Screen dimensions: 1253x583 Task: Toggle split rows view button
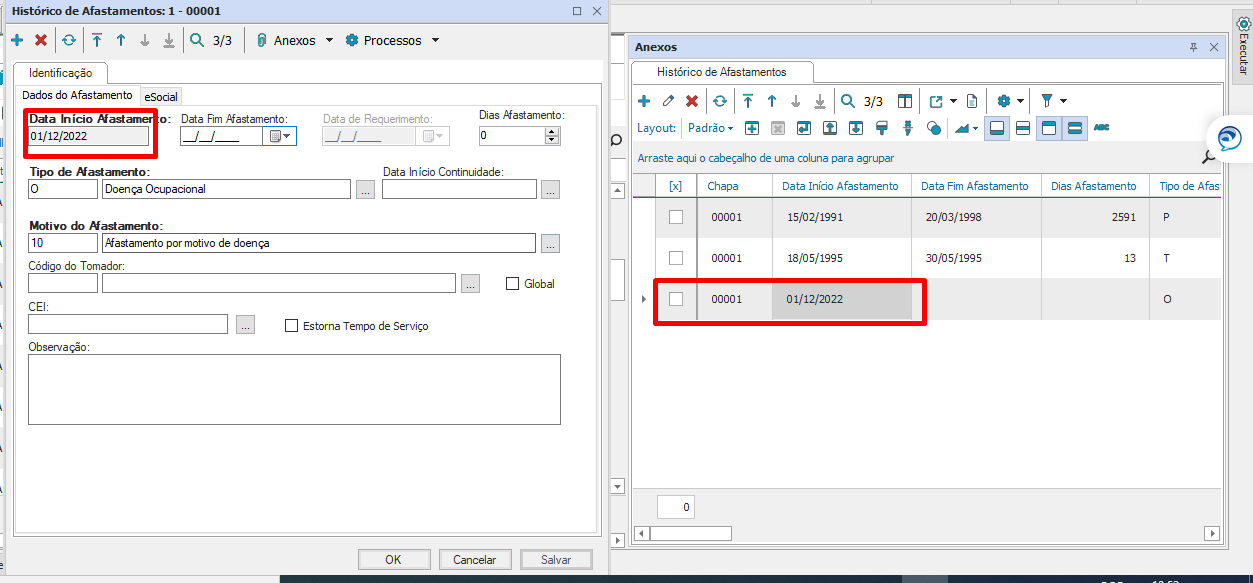[1023, 128]
